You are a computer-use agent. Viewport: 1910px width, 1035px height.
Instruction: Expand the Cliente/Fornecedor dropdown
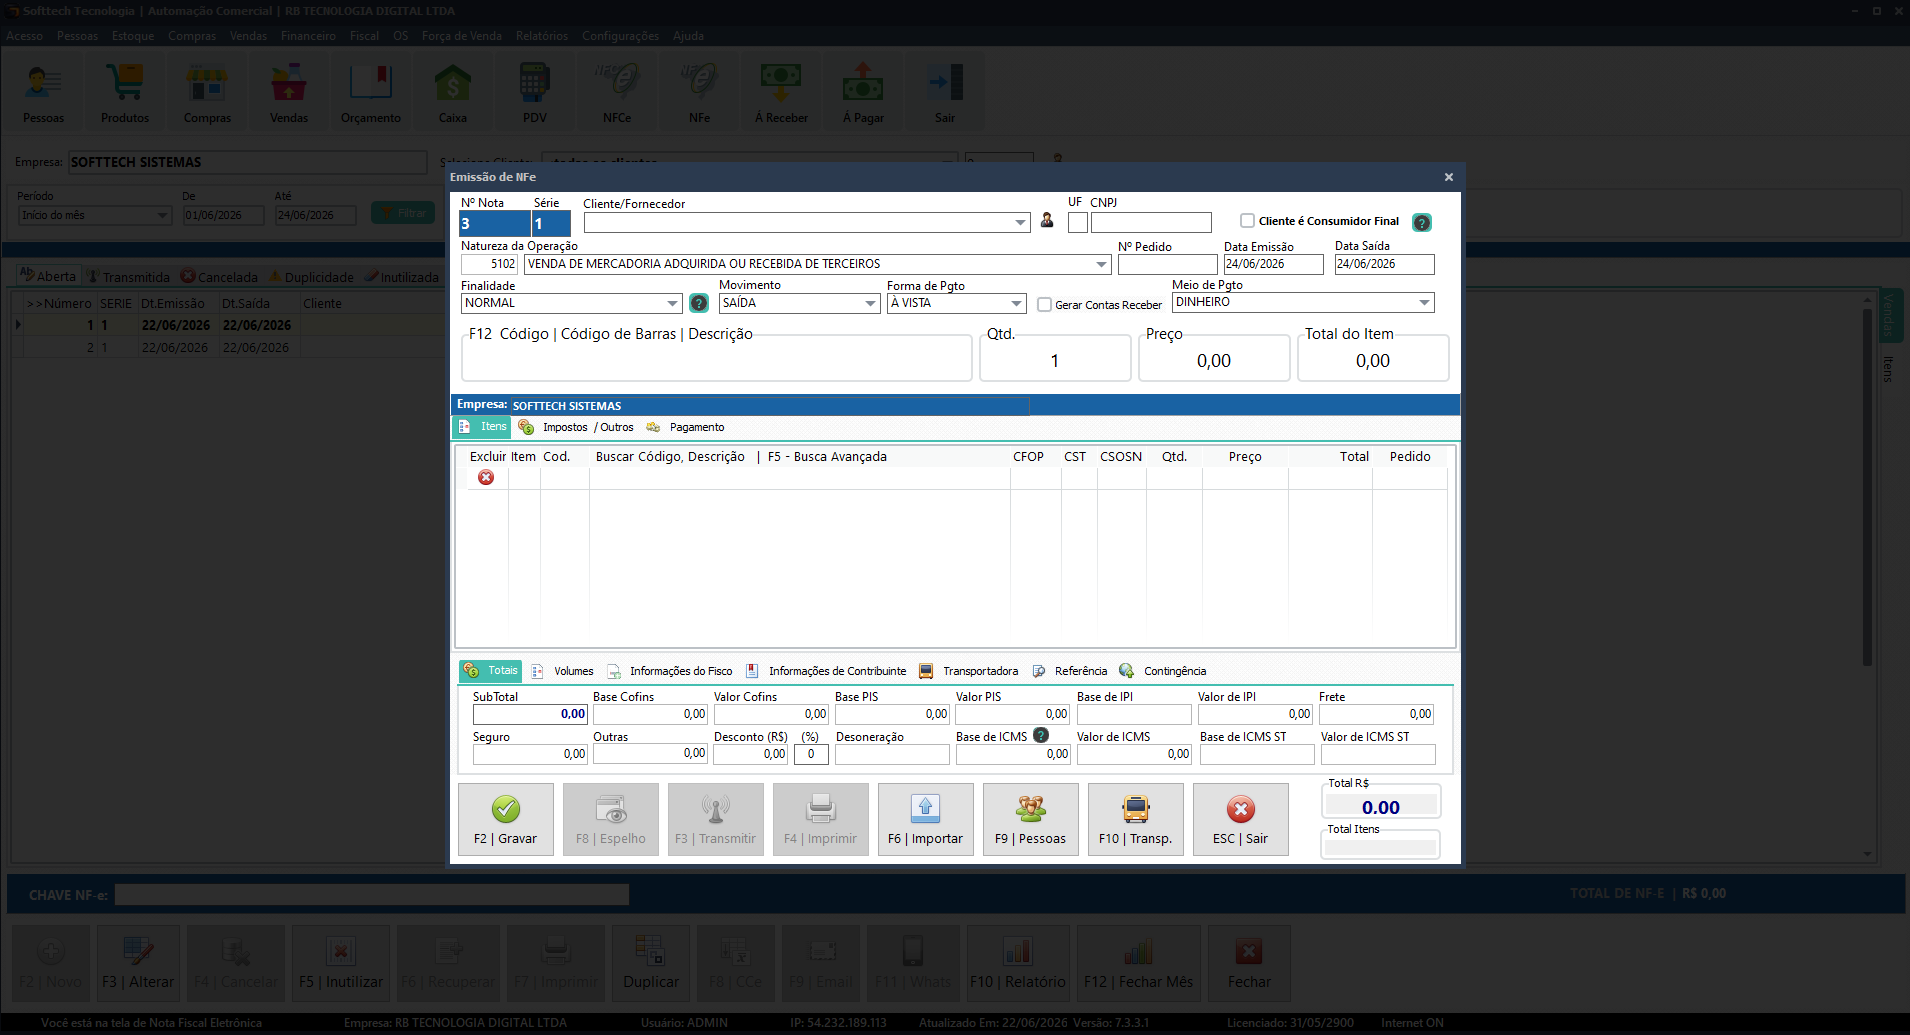click(x=1020, y=222)
